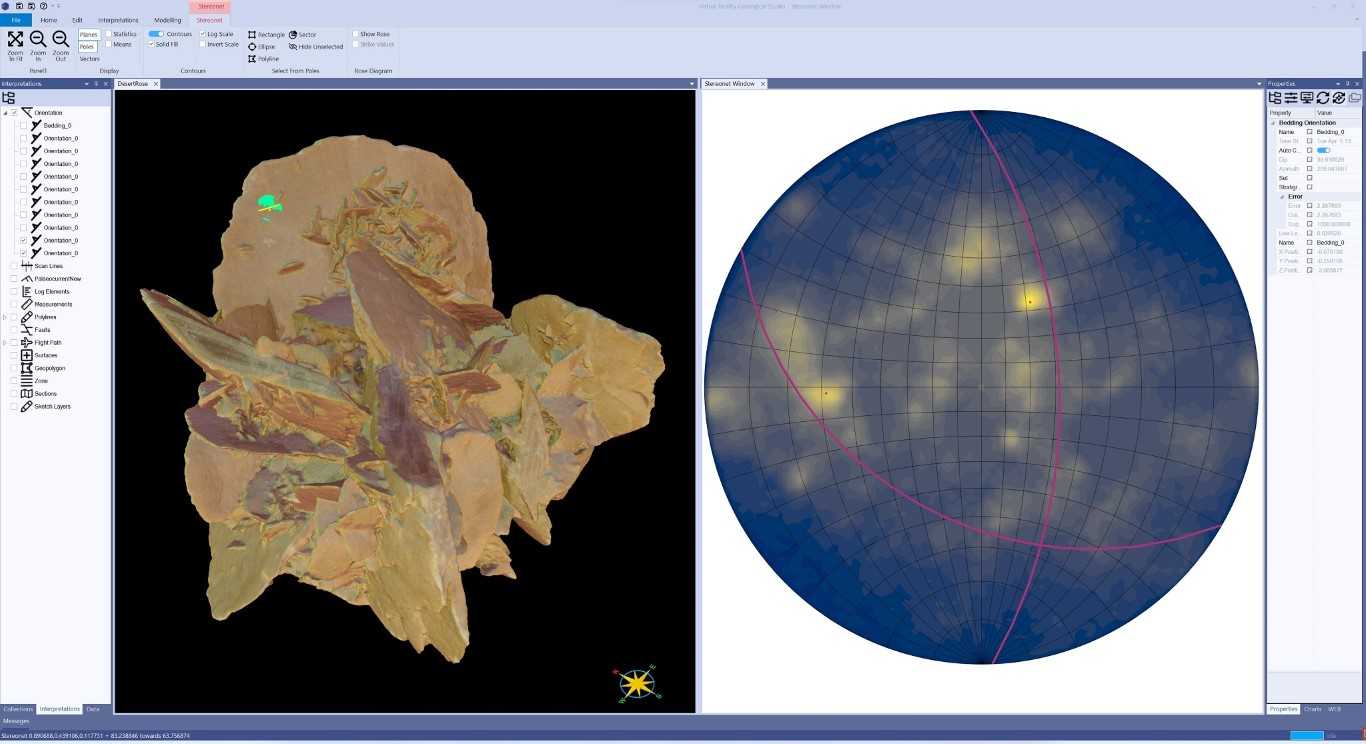
Task: Expand the Polylines tree item
Action: (4, 317)
